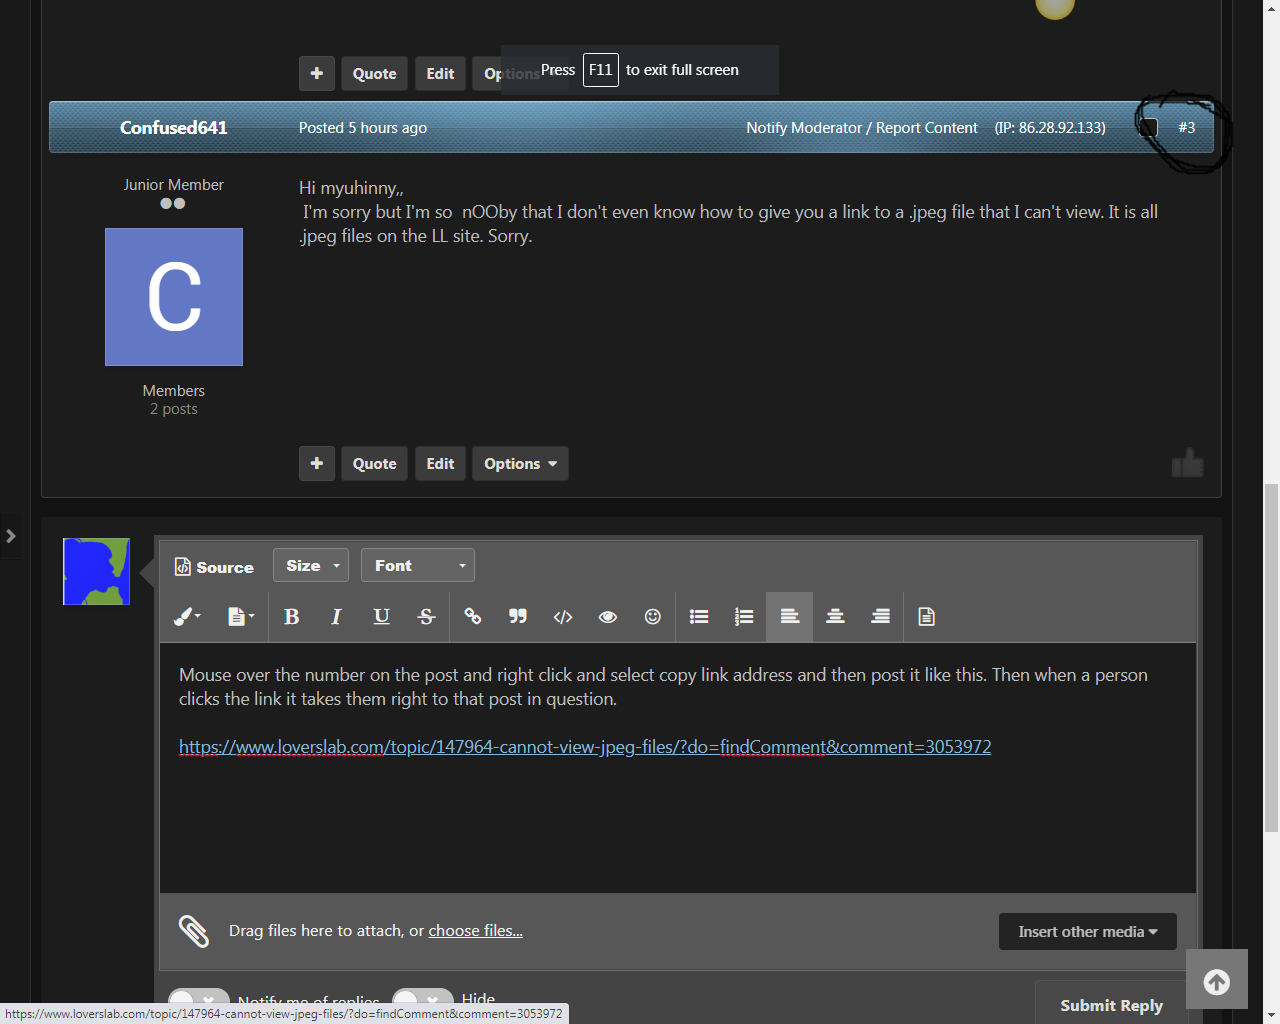Viewport: 1280px width, 1024px height.
Task: Click the paperclip attachment icon
Action: click(194, 931)
